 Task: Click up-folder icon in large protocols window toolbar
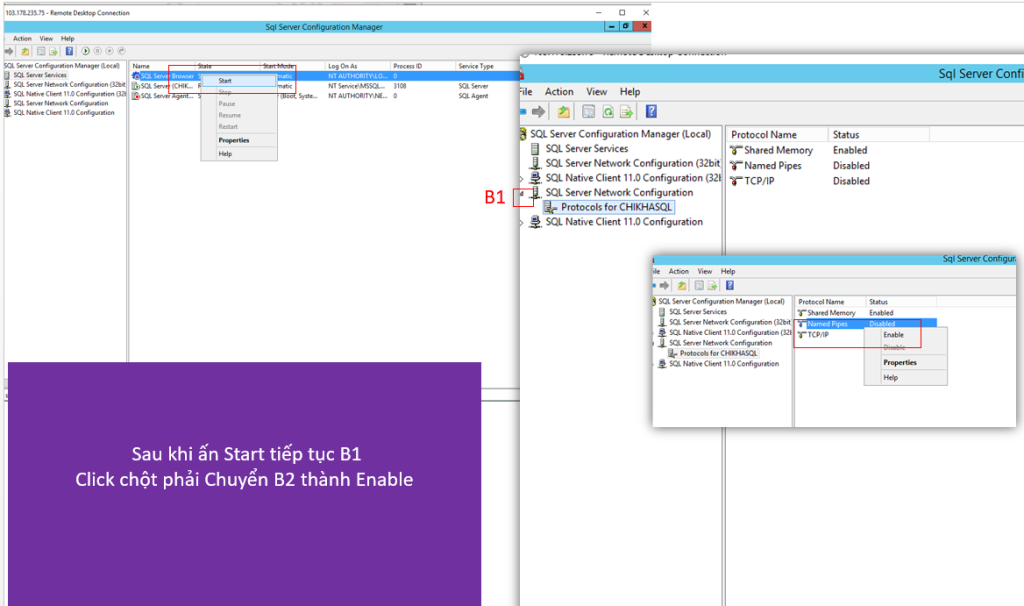(564, 112)
